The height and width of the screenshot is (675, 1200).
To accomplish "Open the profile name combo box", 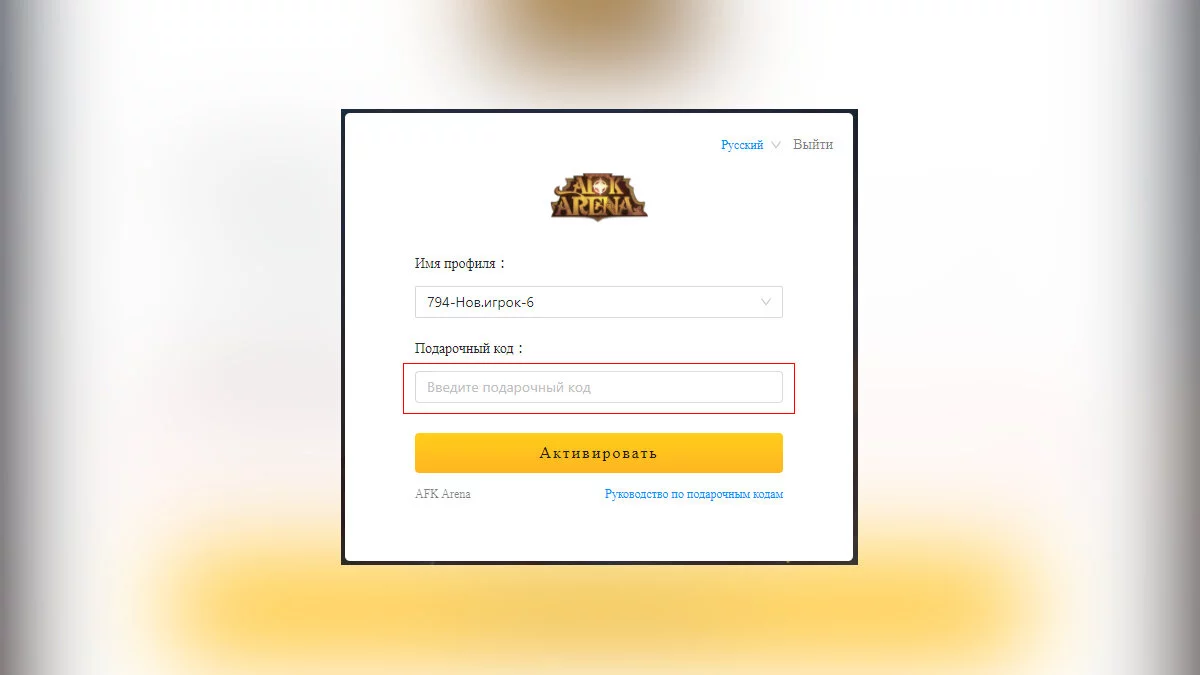I will coord(599,302).
